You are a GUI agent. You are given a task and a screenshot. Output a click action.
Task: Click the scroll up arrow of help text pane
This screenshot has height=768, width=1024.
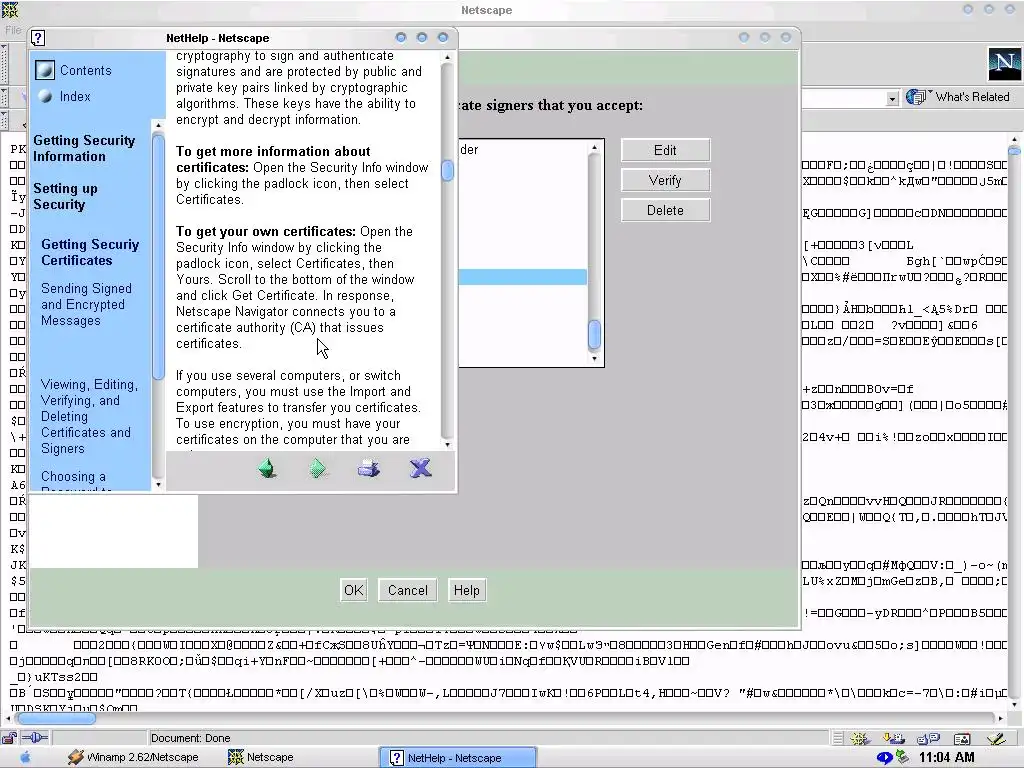[x=447, y=57]
